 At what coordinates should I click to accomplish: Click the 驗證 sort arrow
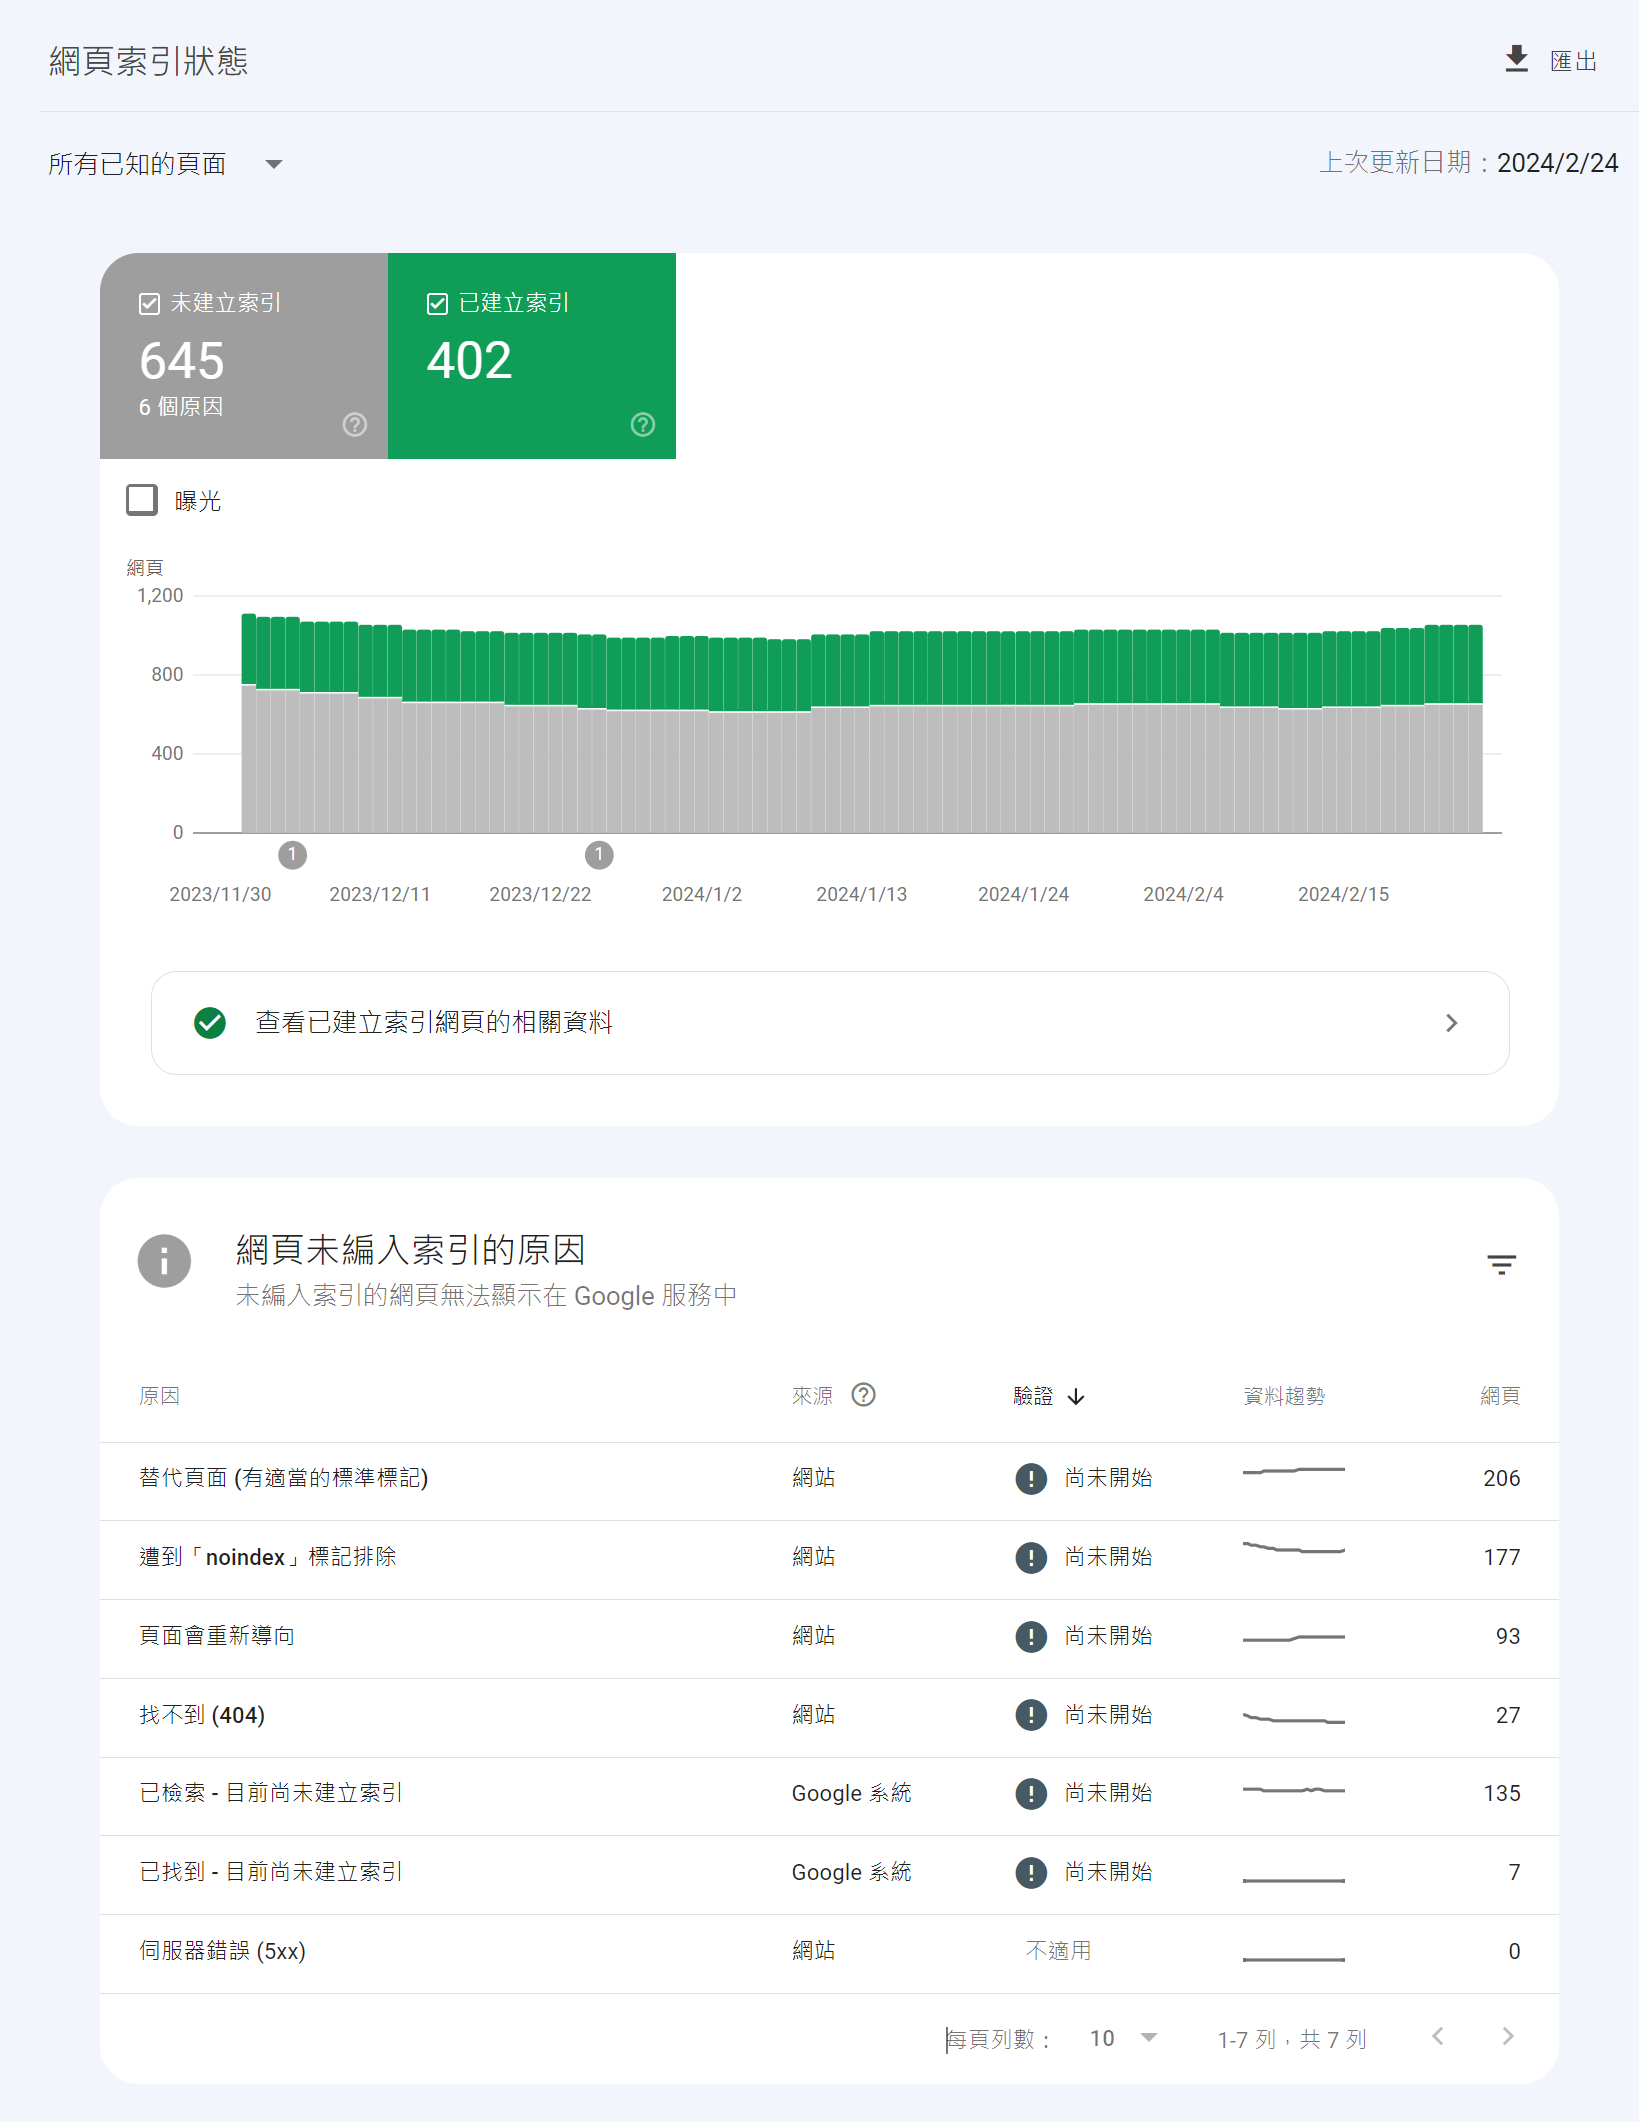(x=1076, y=1397)
